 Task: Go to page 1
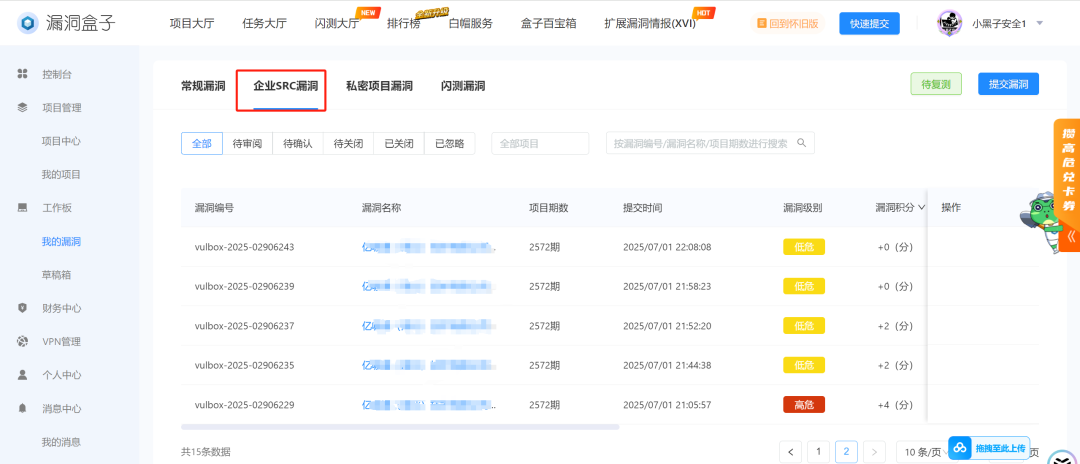click(x=818, y=452)
